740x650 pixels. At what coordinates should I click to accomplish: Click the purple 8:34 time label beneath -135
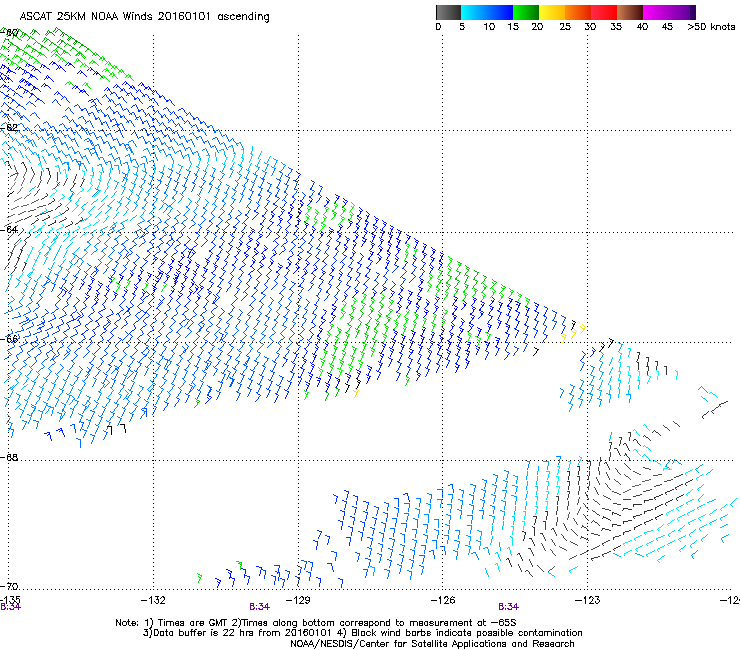click(10, 607)
